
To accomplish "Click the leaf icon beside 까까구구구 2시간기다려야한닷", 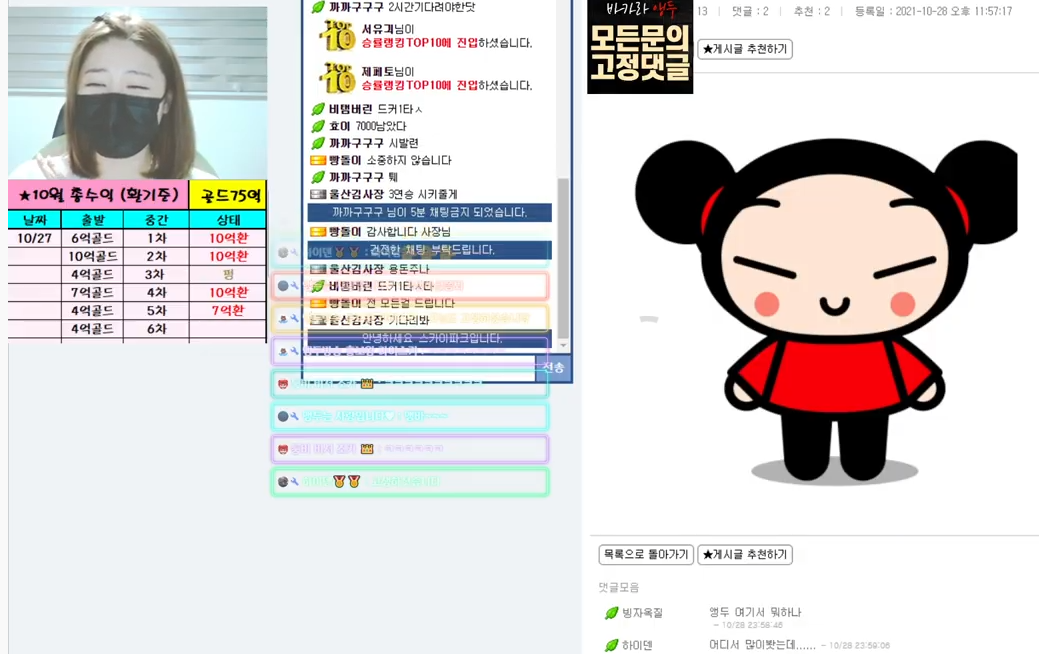I will click(x=318, y=7).
